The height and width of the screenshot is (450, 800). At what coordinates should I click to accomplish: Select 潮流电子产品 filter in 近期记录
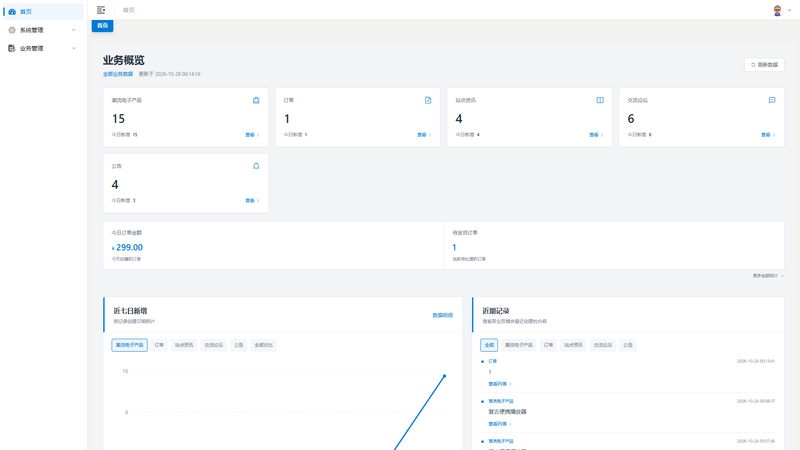coord(519,345)
